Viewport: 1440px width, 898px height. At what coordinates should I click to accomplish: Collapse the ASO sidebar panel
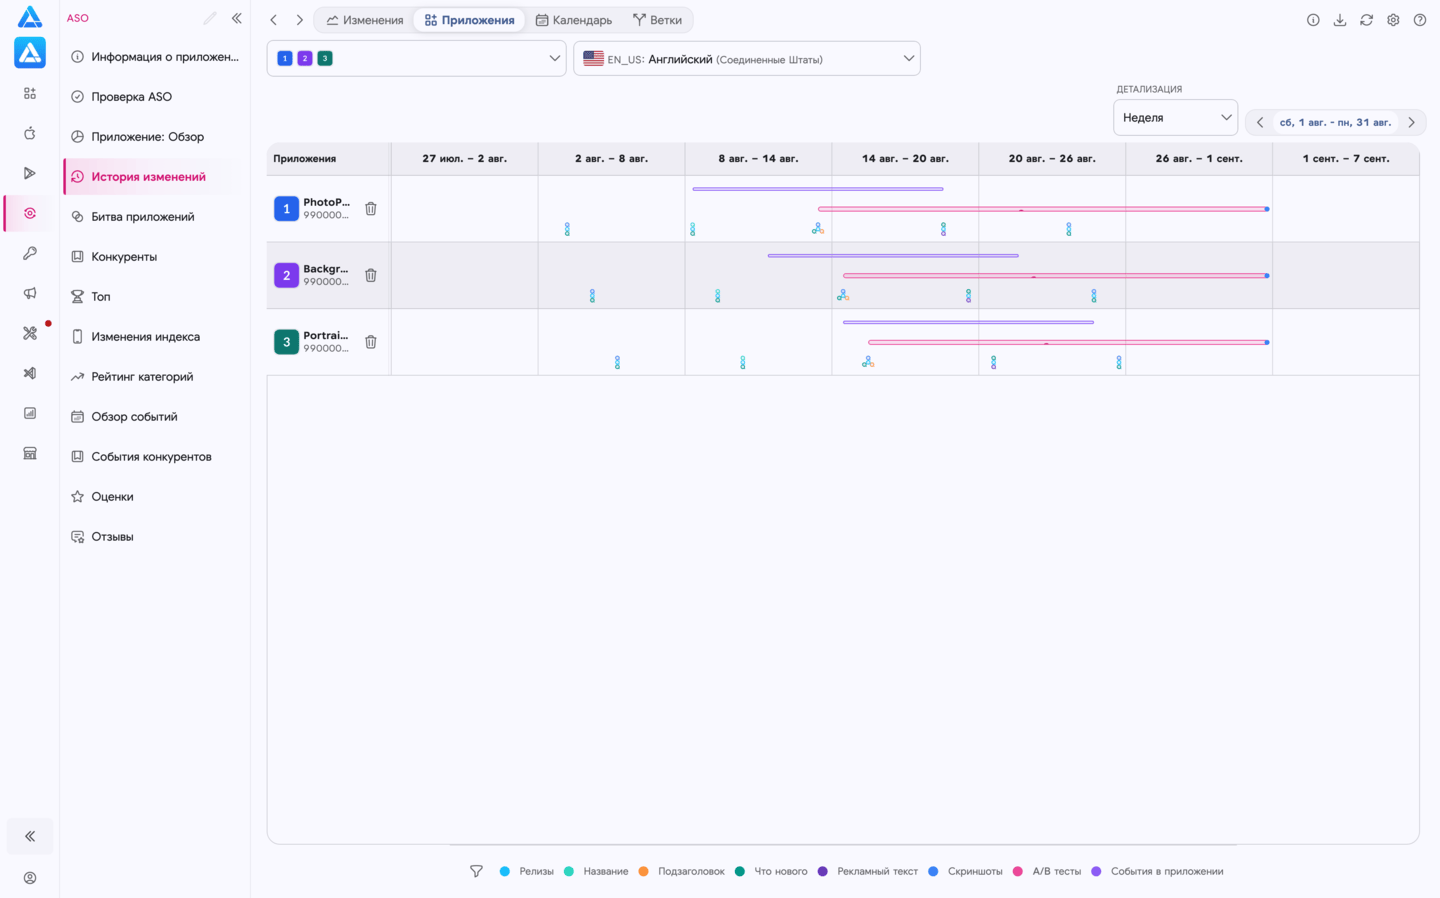point(237,18)
